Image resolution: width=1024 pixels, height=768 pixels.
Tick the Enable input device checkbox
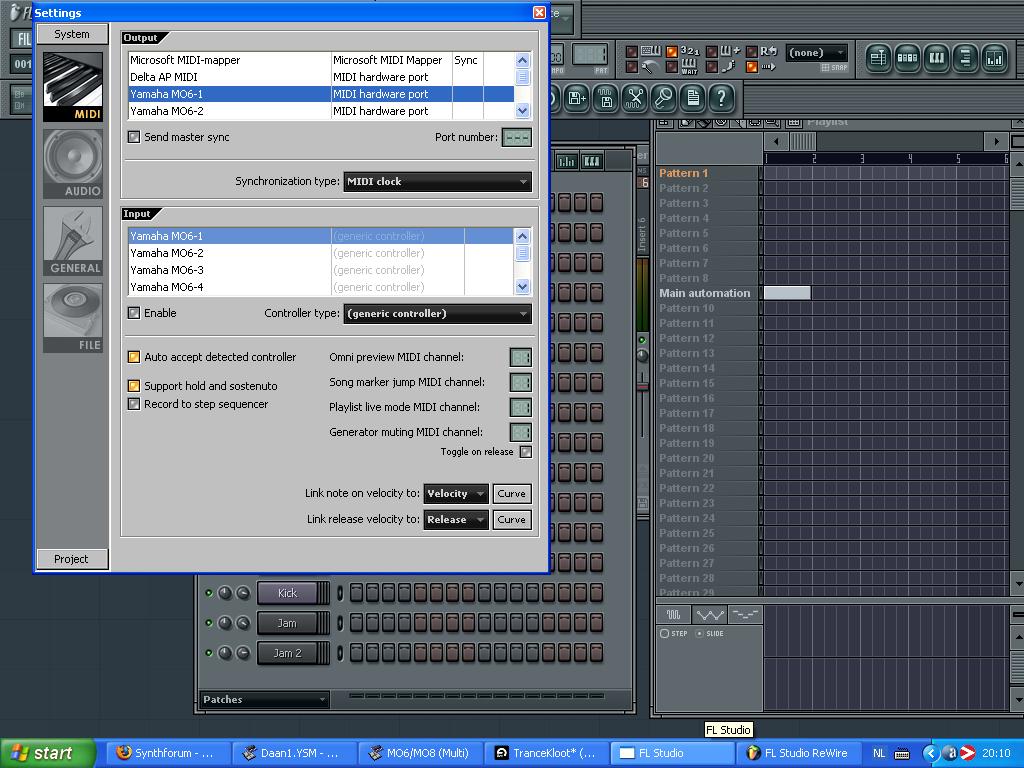[134, 313]
